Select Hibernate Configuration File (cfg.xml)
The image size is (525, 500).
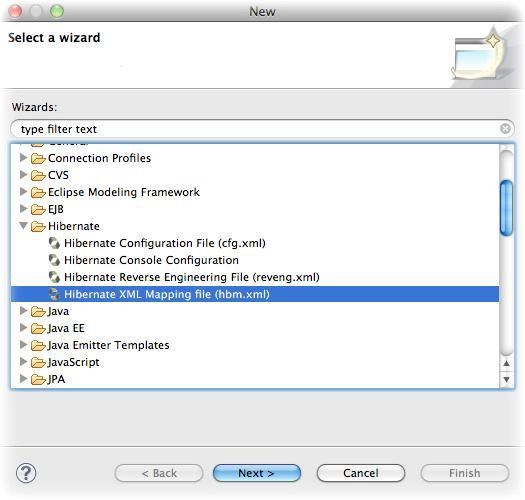click(x=165, y=243)
